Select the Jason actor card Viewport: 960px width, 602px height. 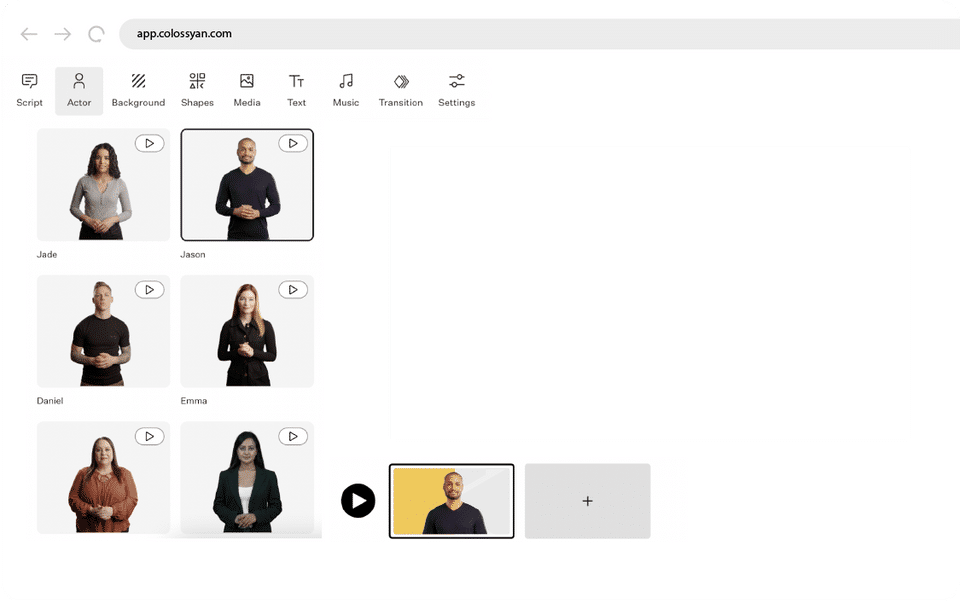pos(247,184)
